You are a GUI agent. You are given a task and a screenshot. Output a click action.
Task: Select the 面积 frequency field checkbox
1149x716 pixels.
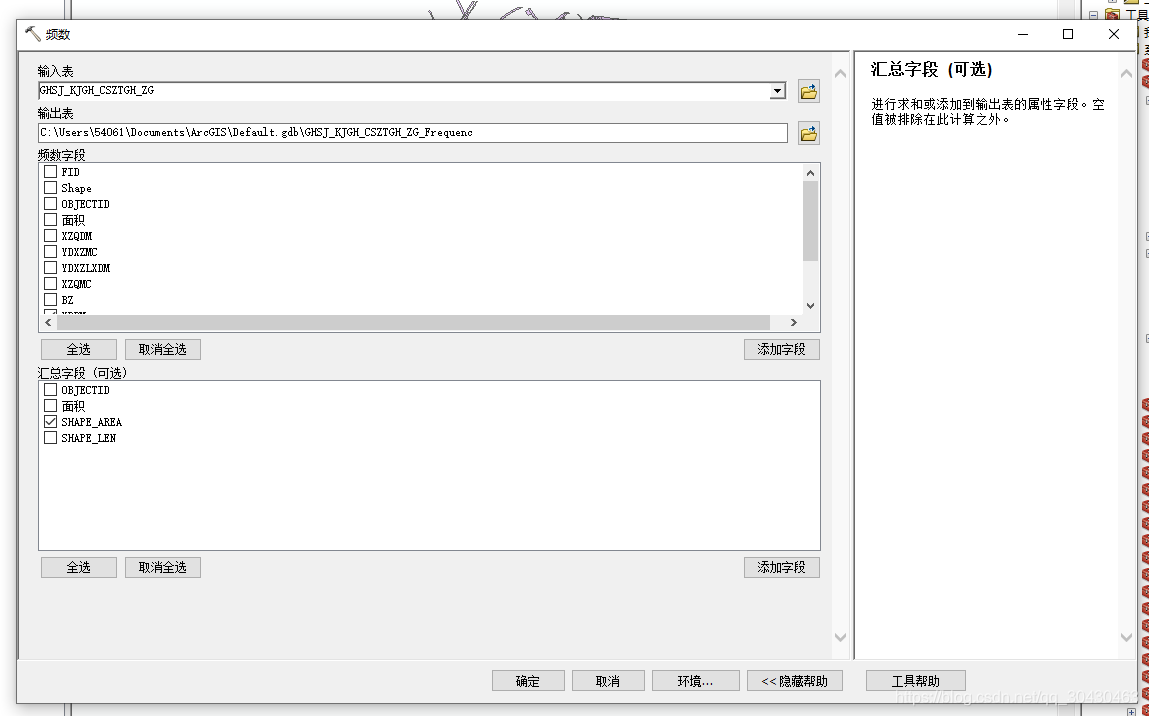(50, 219)
